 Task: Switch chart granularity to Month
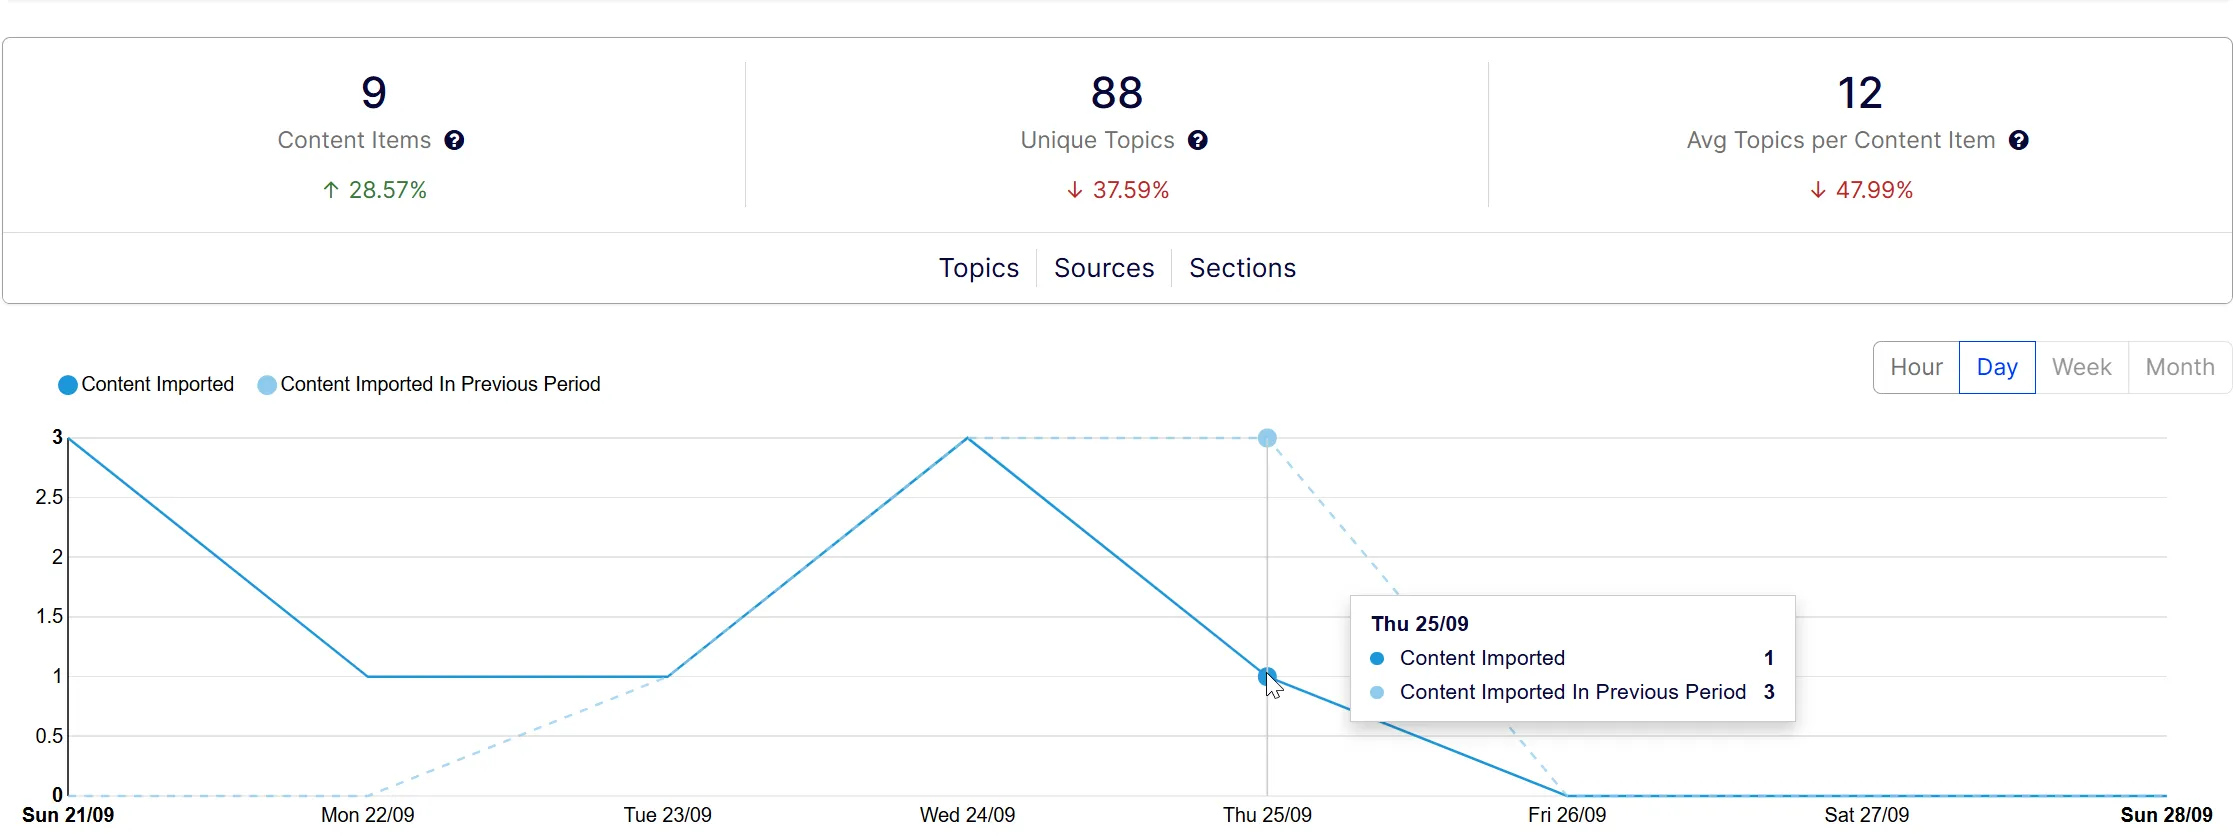2180,368
